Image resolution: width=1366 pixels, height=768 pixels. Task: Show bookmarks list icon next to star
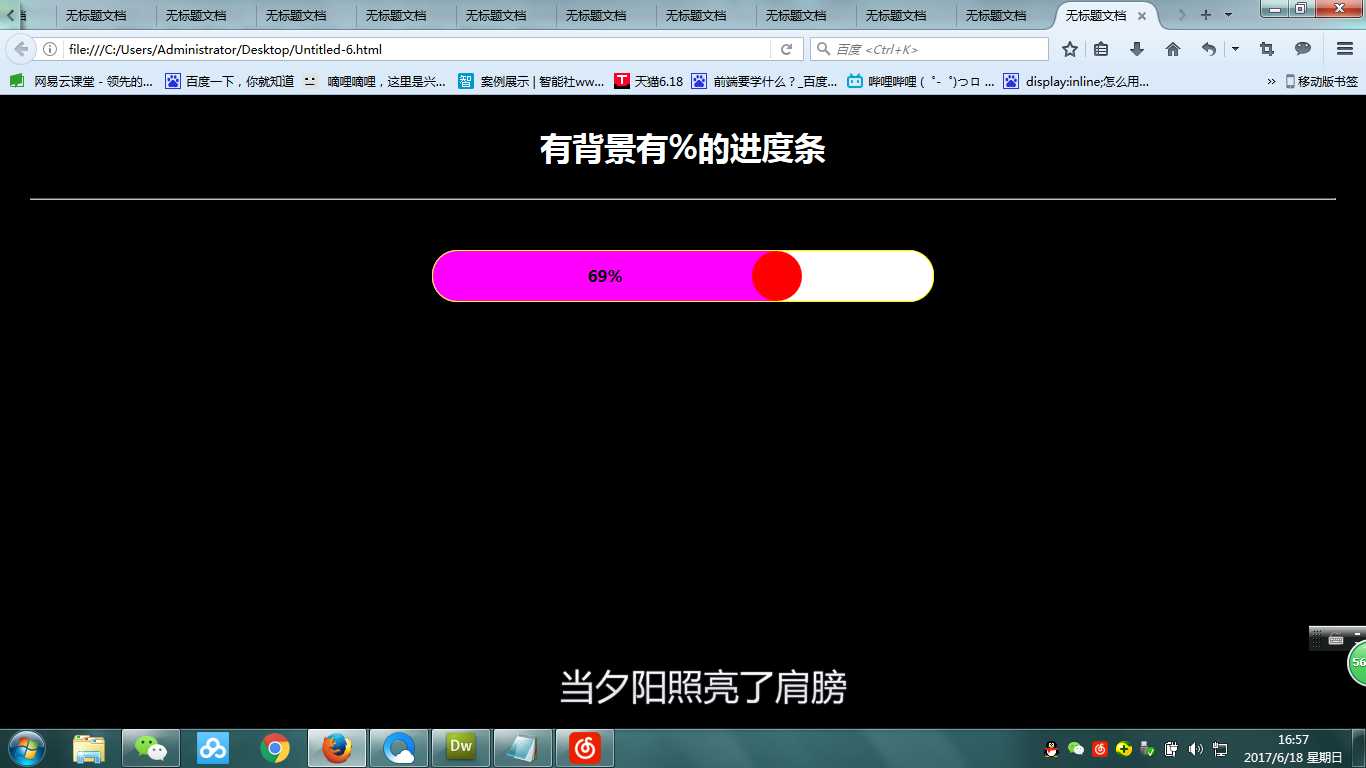(x=1101, y=49)
